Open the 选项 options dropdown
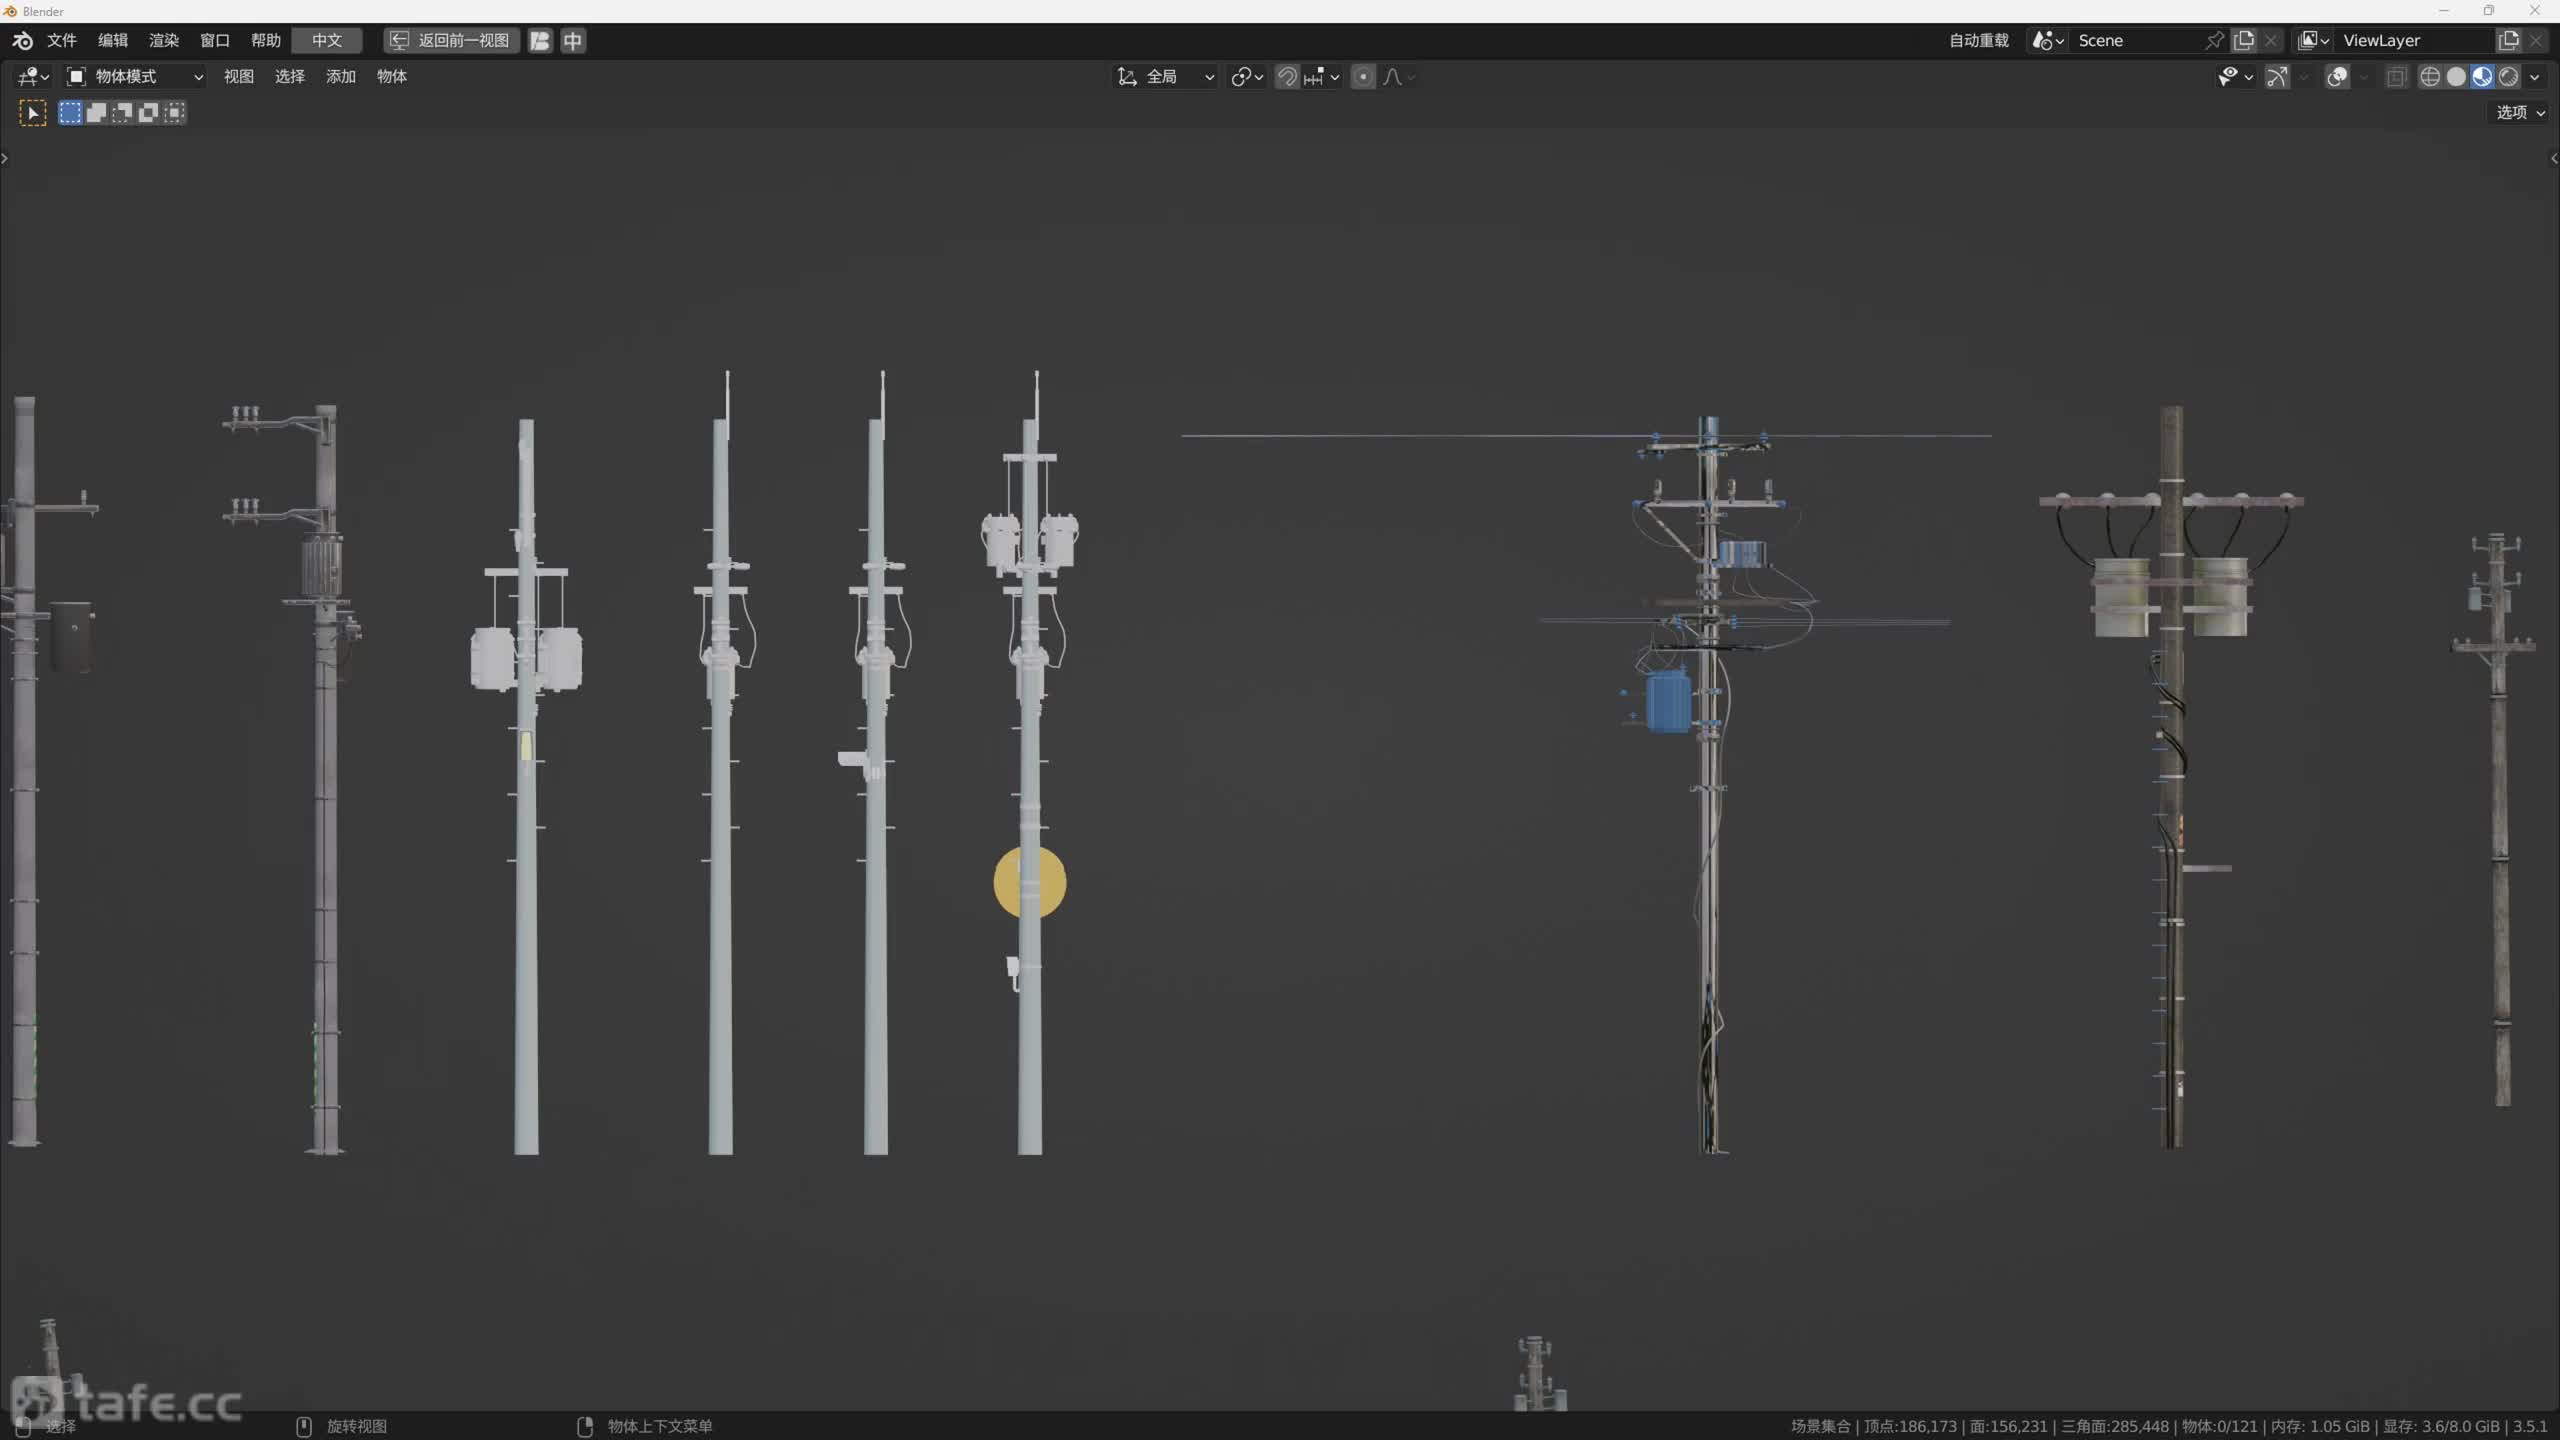The image size is (2560, 1440). click(2519, 112)
